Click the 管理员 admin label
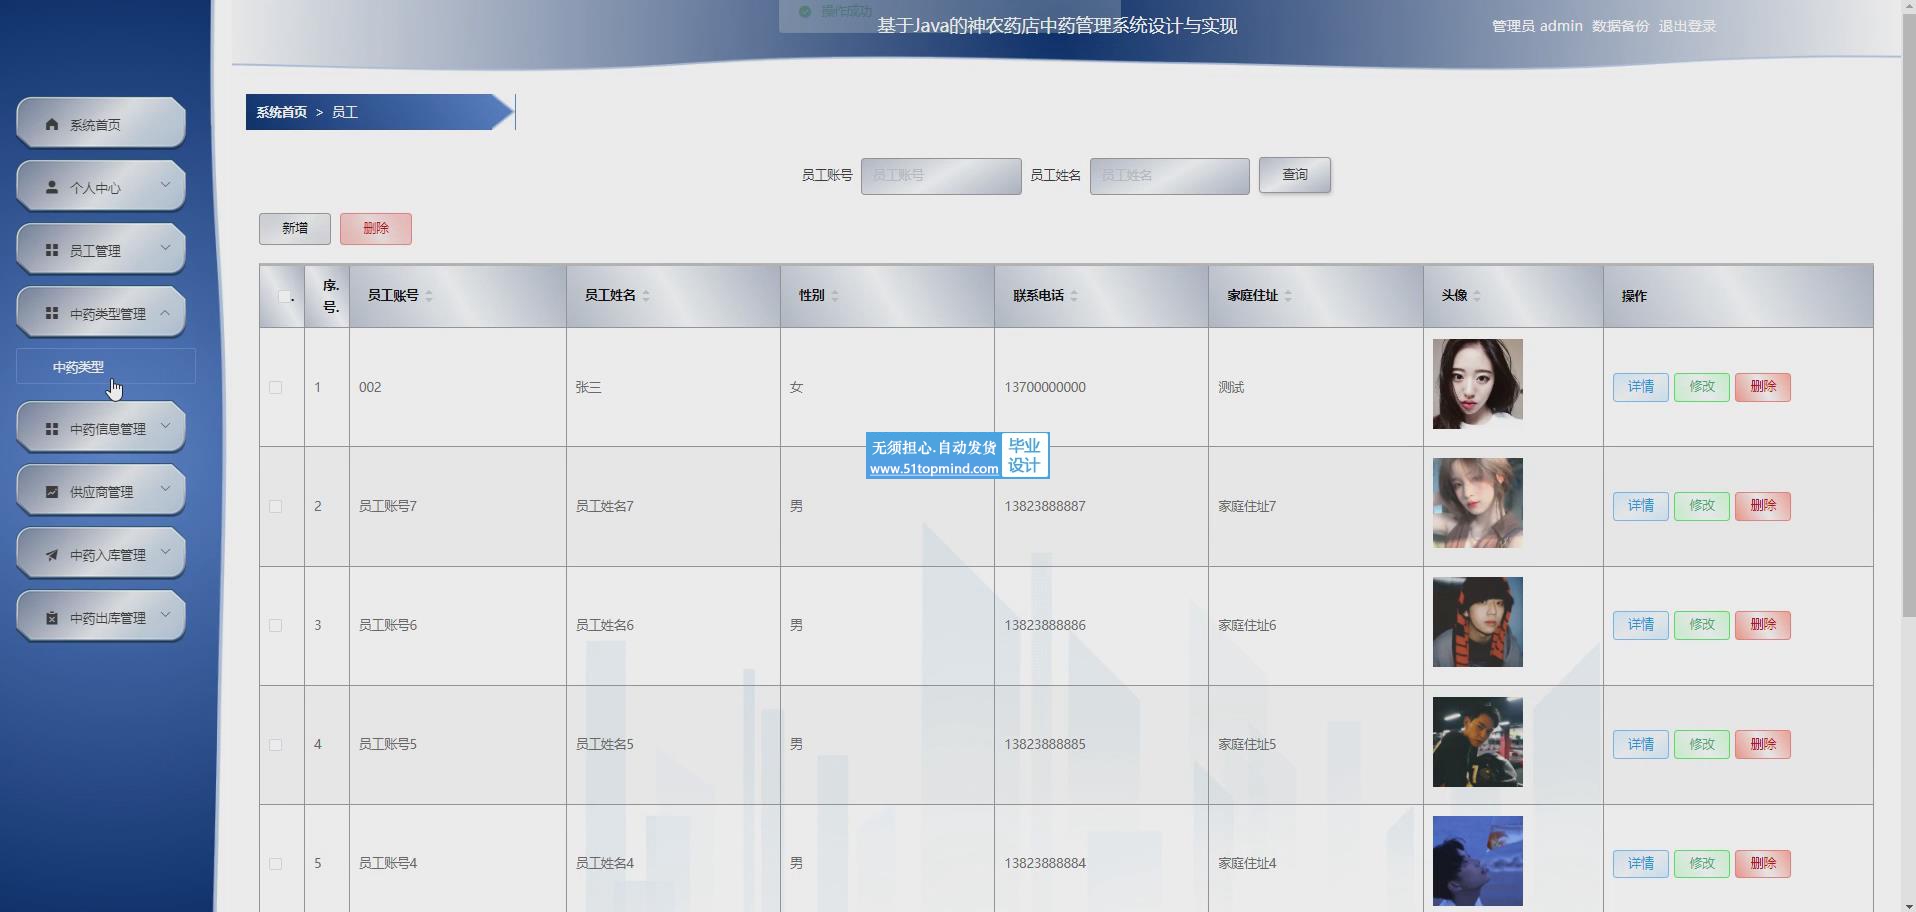The width and height of the screenshot is (1916, 912). 1537,26
